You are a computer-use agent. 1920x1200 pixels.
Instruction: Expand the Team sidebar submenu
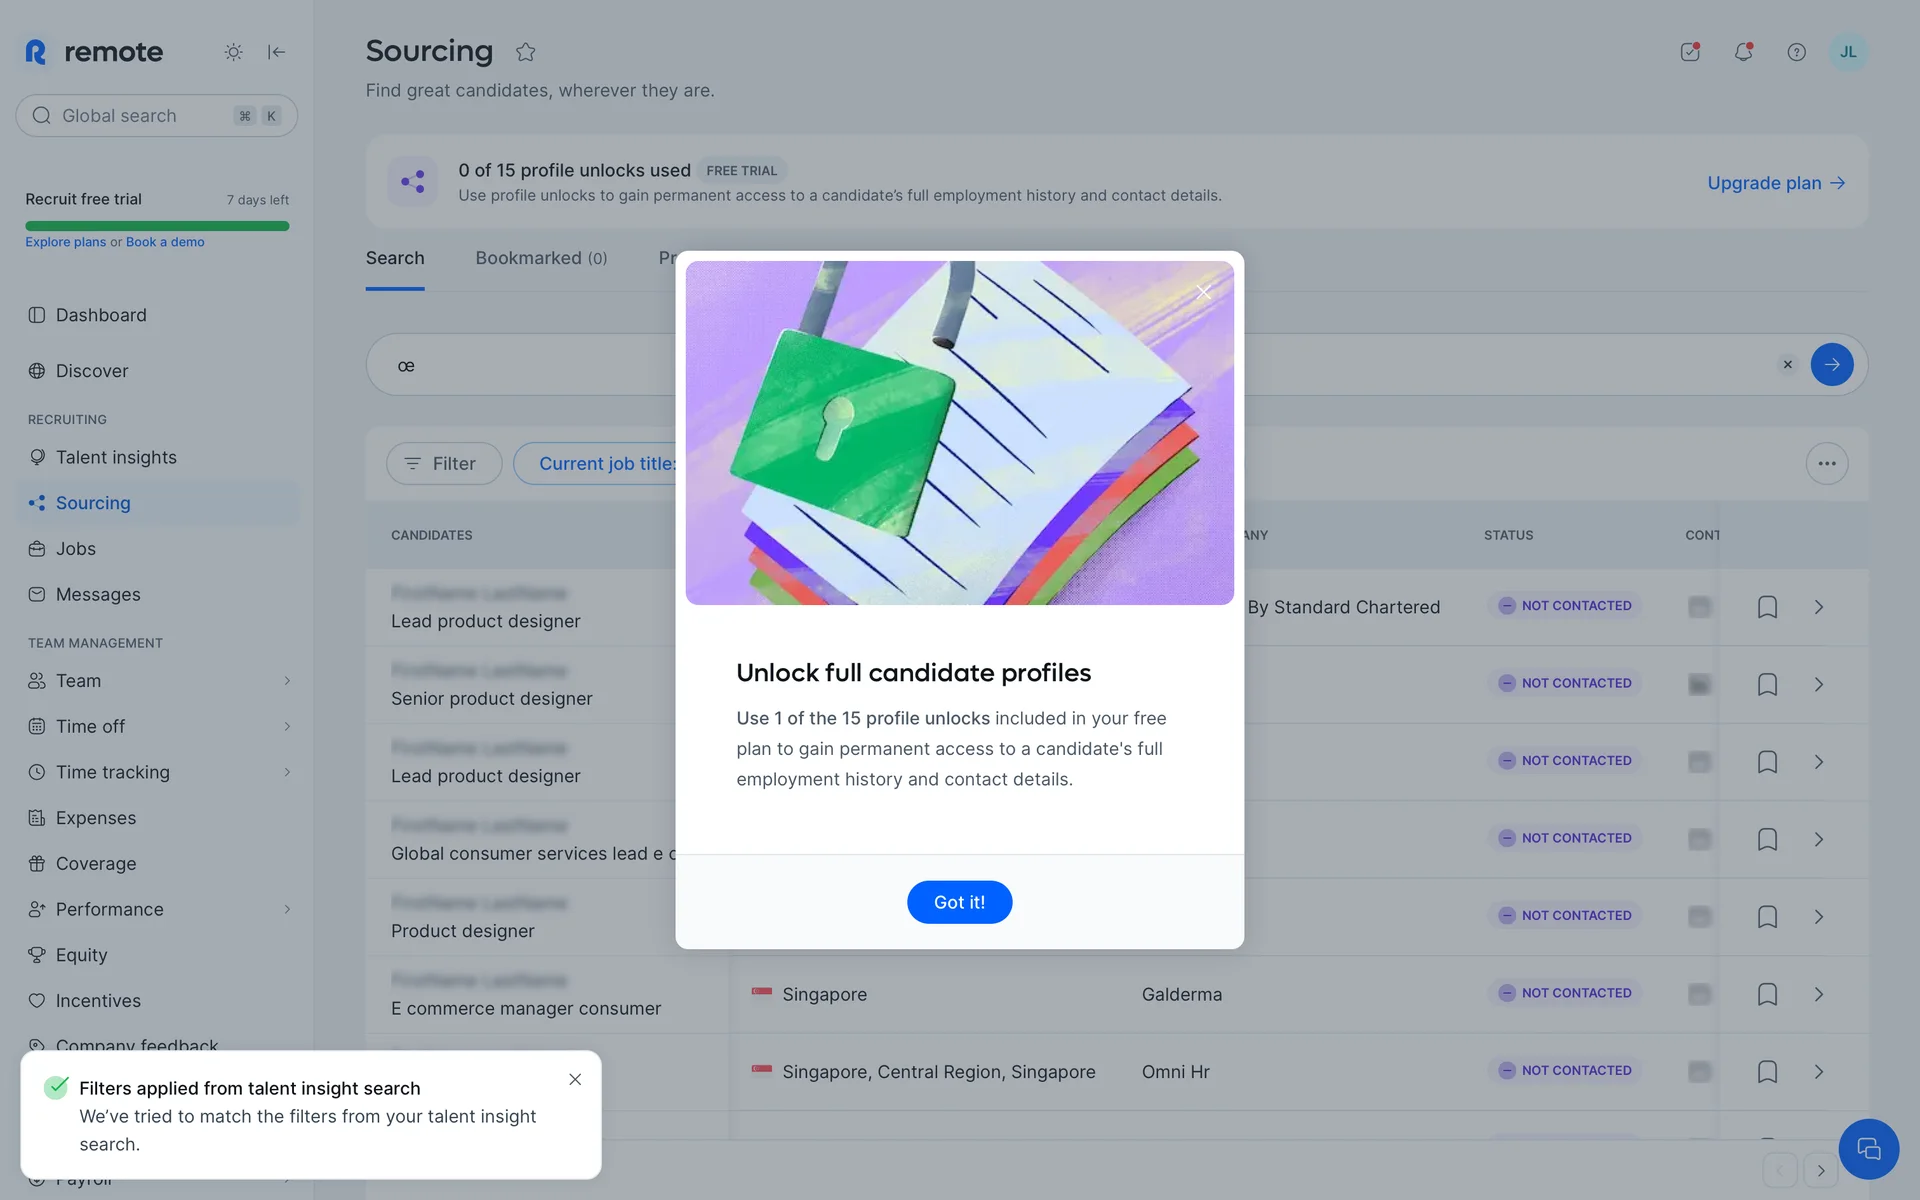(287, 681)
